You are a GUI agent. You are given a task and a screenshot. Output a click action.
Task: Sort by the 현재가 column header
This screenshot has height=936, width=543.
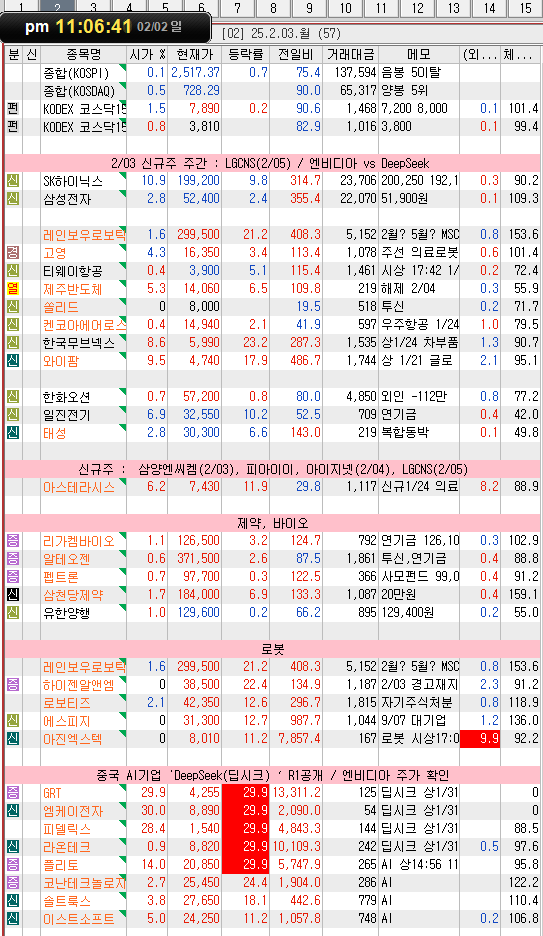click(195, 54)
